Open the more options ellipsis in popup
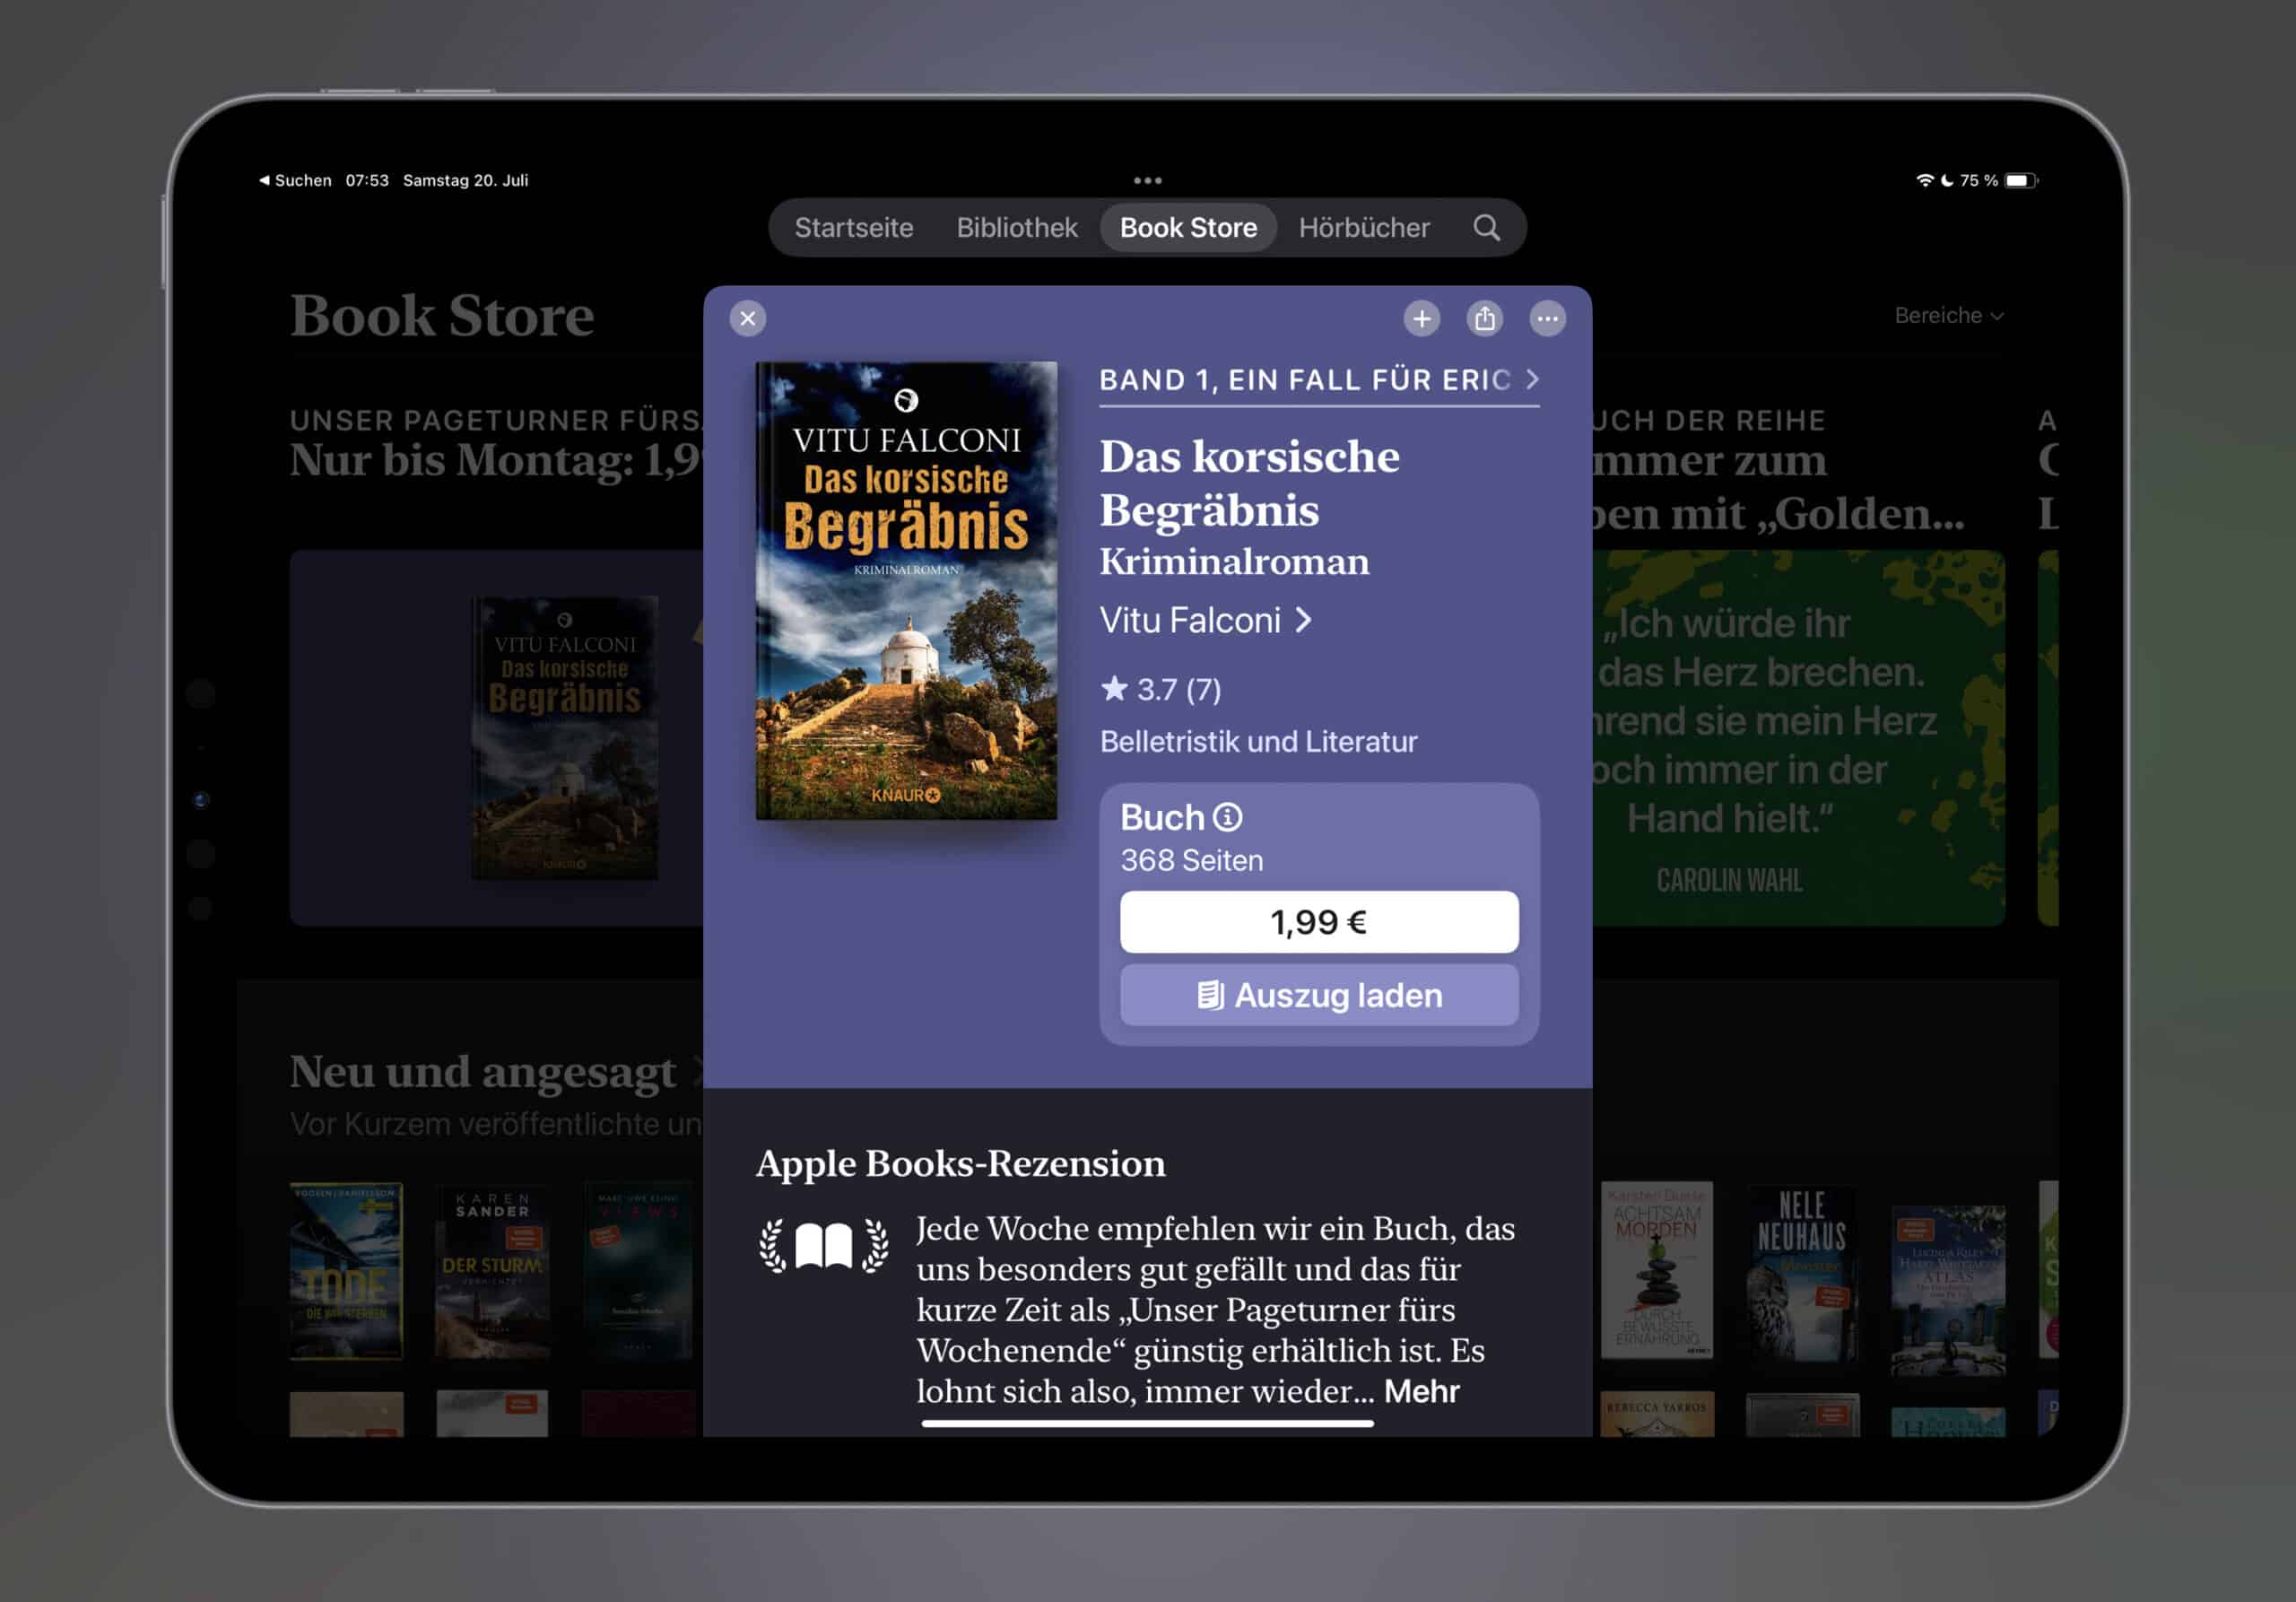This screenshot has width=2296, height=1602. tap(1547, 319)
